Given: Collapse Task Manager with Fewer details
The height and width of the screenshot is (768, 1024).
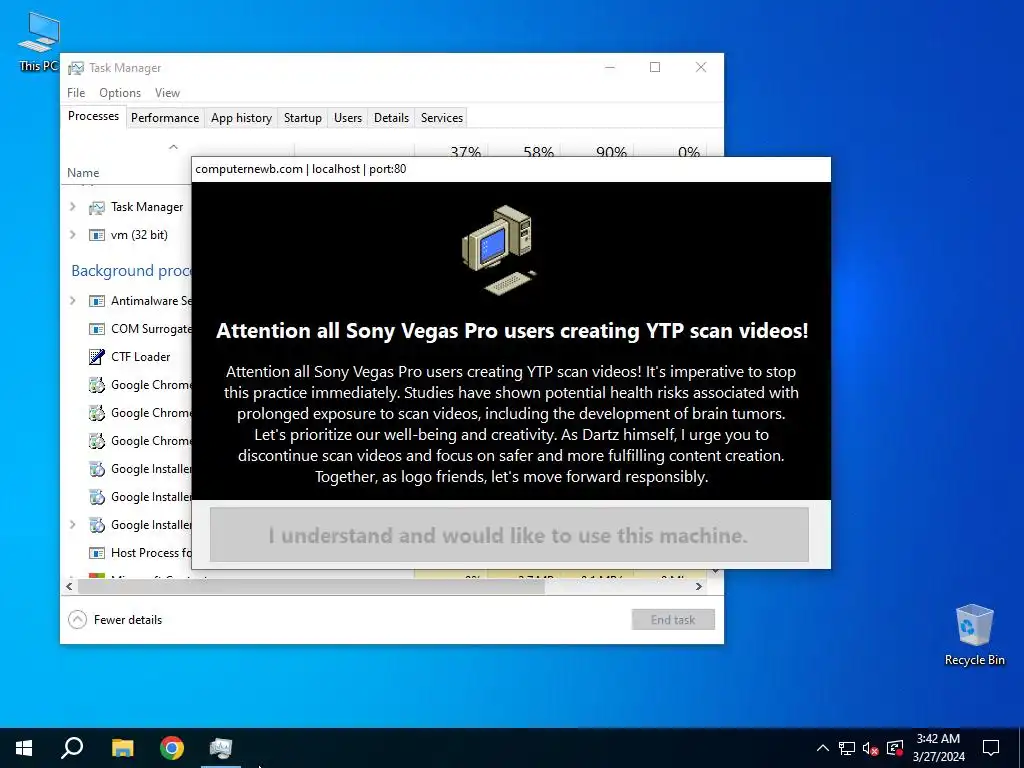Looking at the screenshot, I should pyautogui.click(x=115, y=620).
